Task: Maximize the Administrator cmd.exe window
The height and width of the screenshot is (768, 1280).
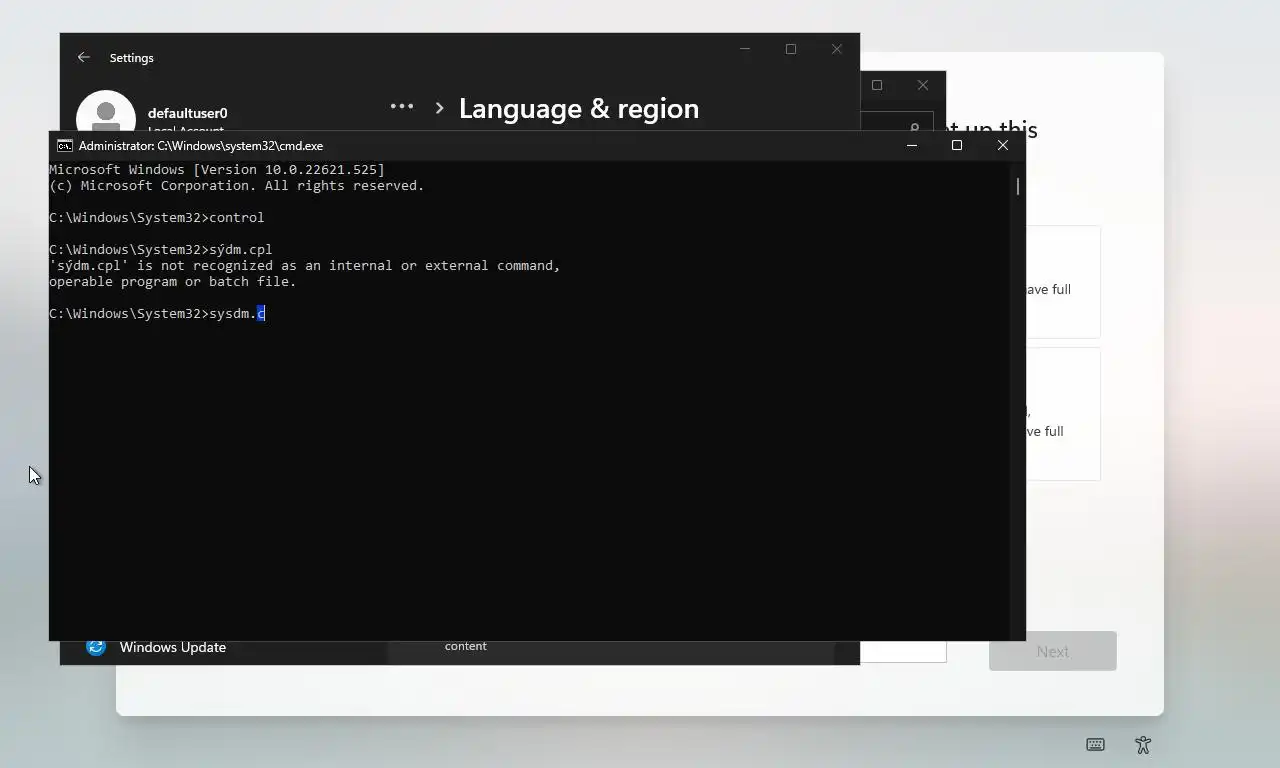Action: (957, 145)
